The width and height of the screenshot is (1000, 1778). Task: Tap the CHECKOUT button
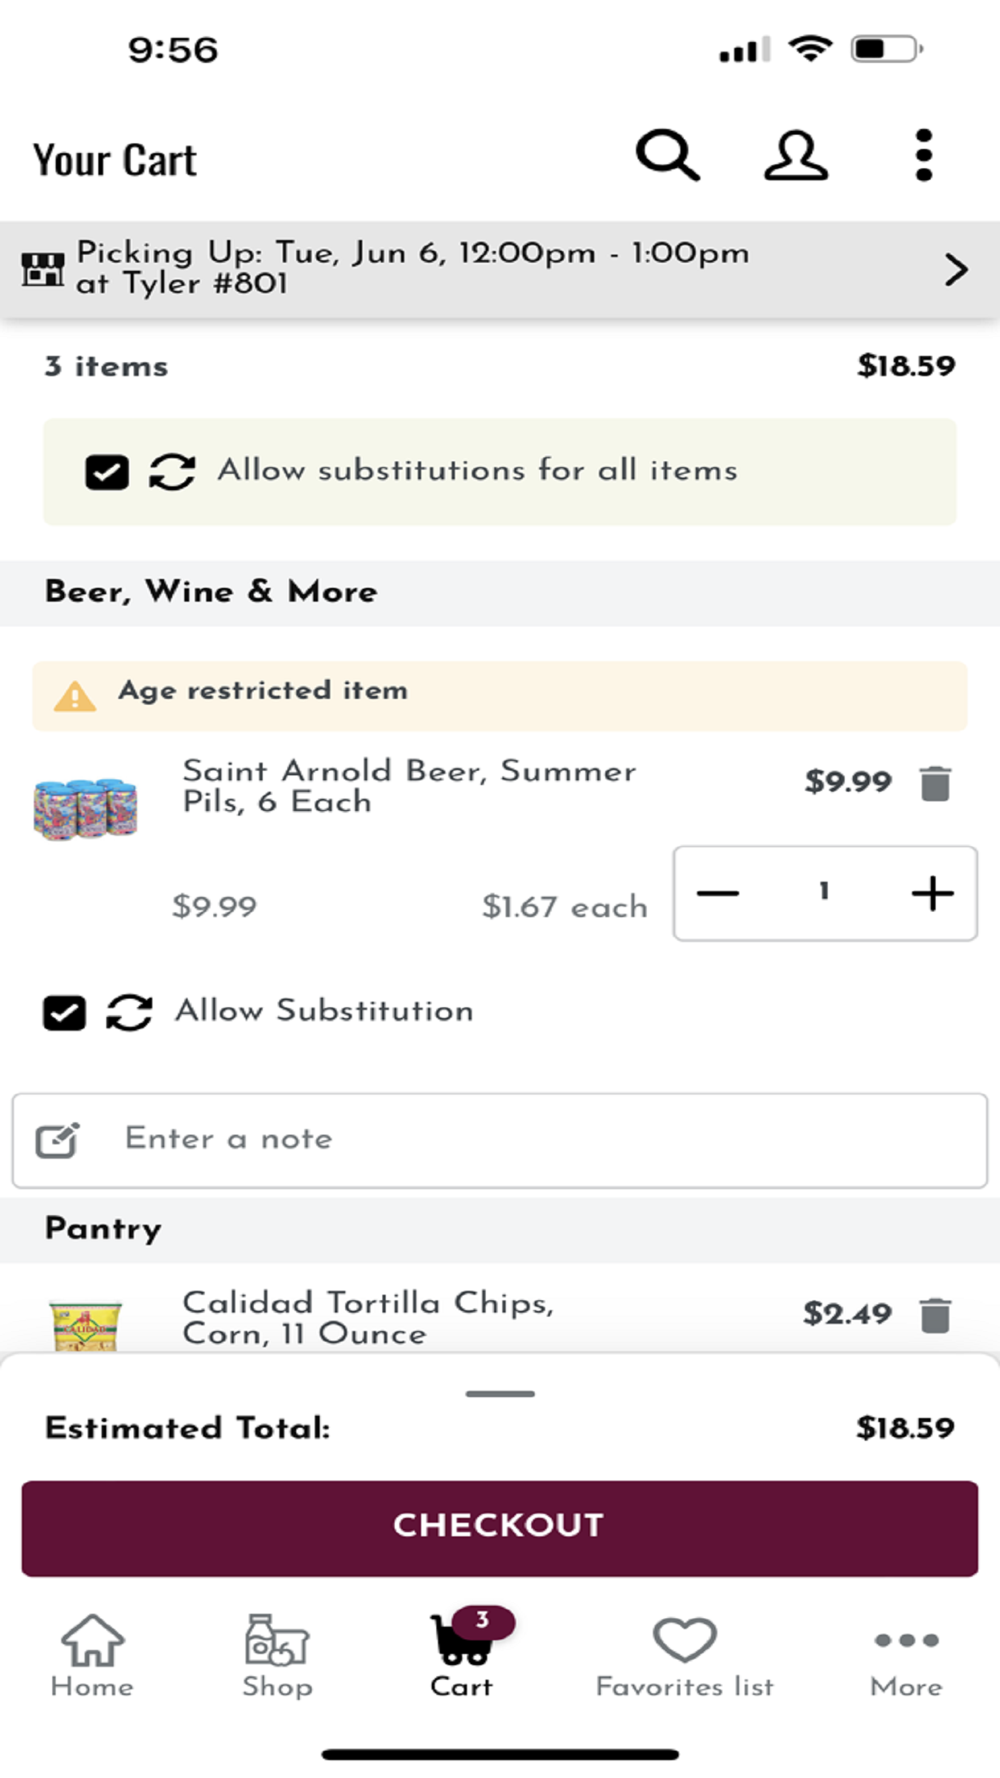point(500,1527)
